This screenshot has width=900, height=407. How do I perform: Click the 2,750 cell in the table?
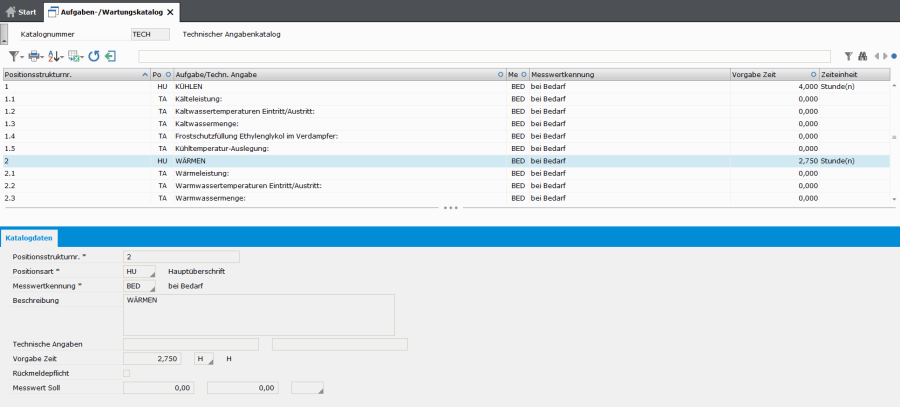click(774, 161)
